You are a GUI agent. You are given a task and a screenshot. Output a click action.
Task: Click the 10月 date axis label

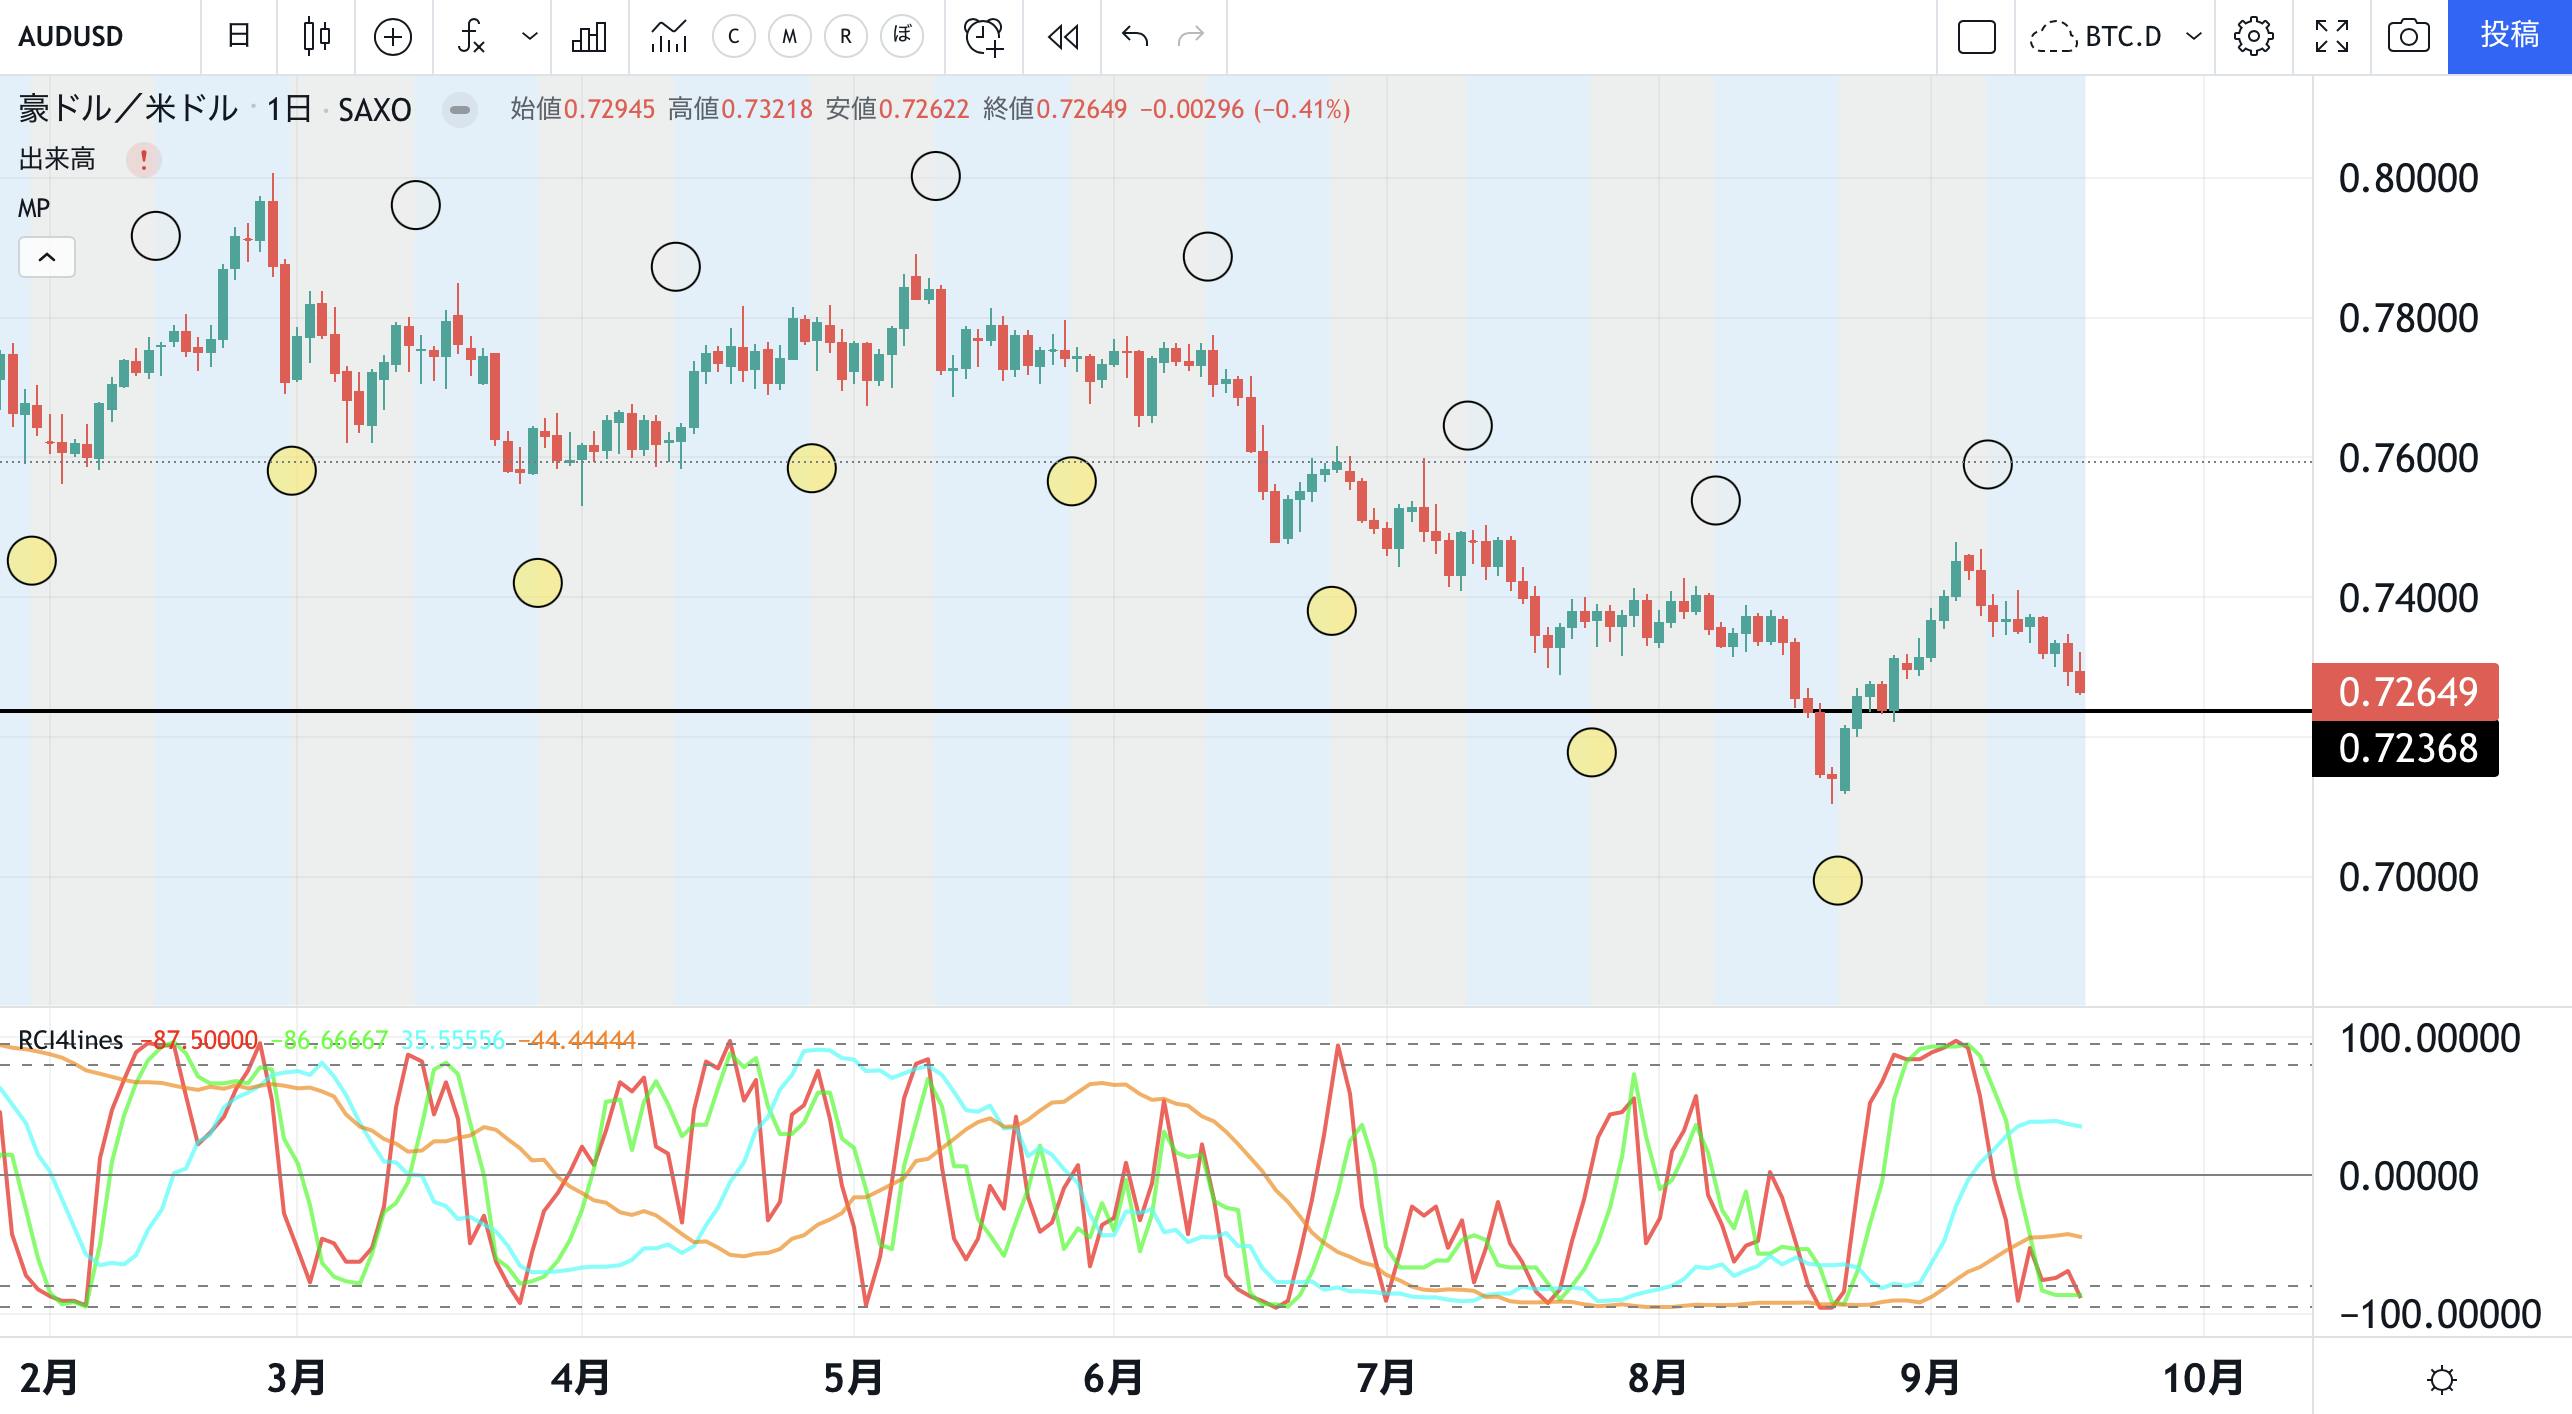[2203, 1379]
